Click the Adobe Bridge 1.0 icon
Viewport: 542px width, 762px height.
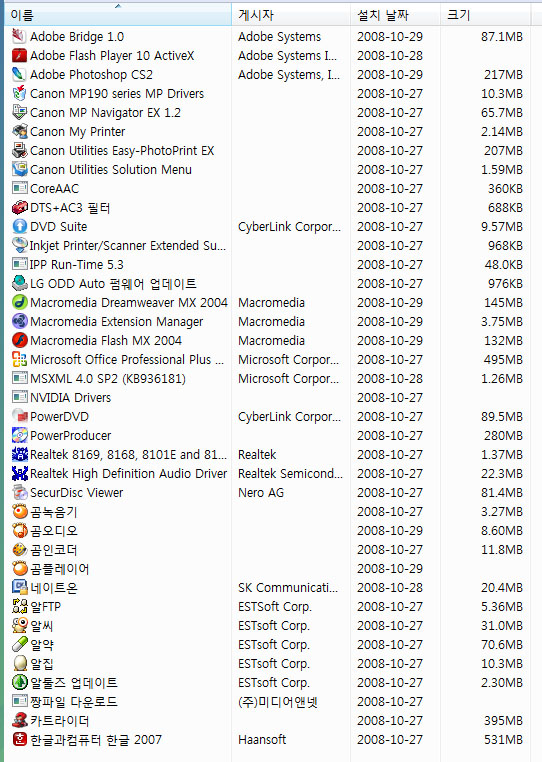pyautogui.click(x=19, y=36)
